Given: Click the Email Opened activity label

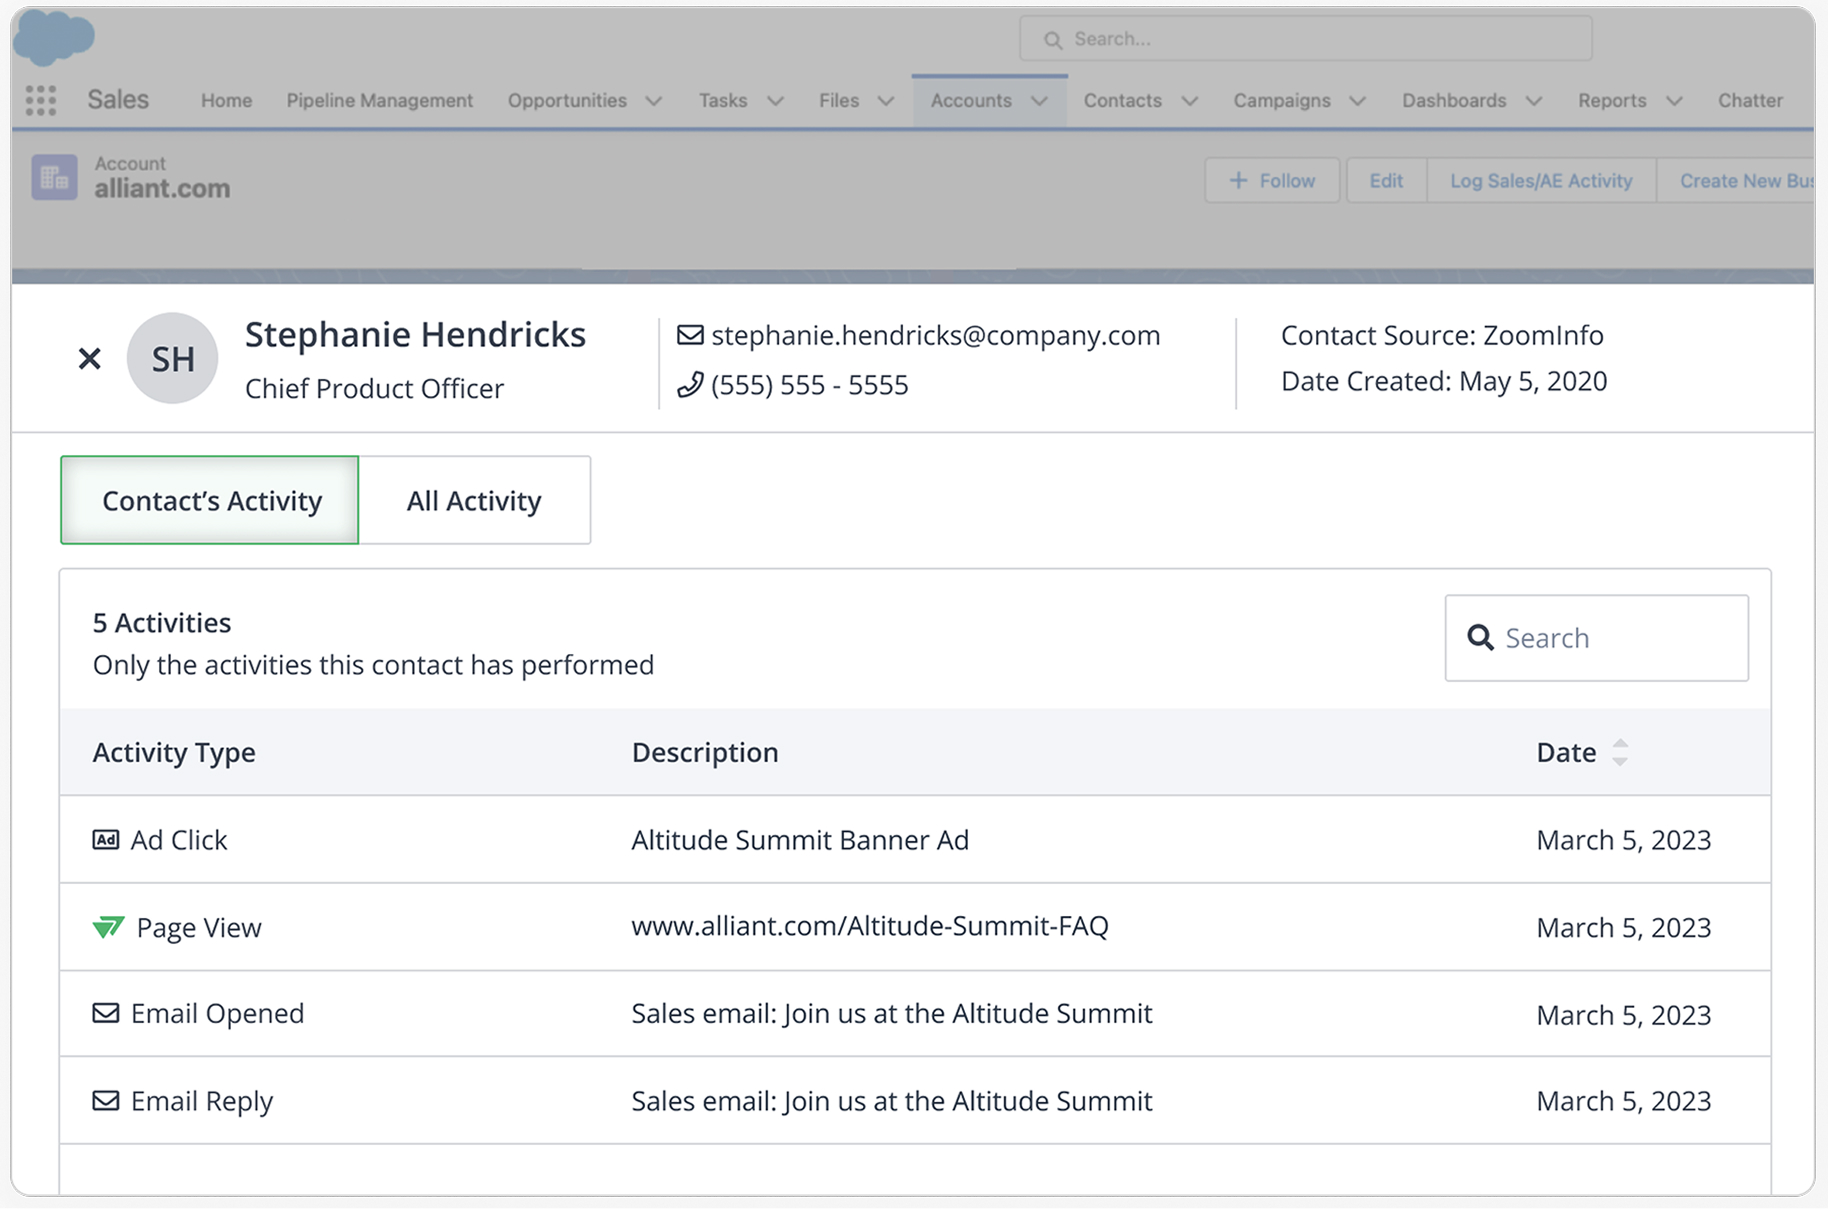Looking at the screenshot, I should (x=217, y=1013).
